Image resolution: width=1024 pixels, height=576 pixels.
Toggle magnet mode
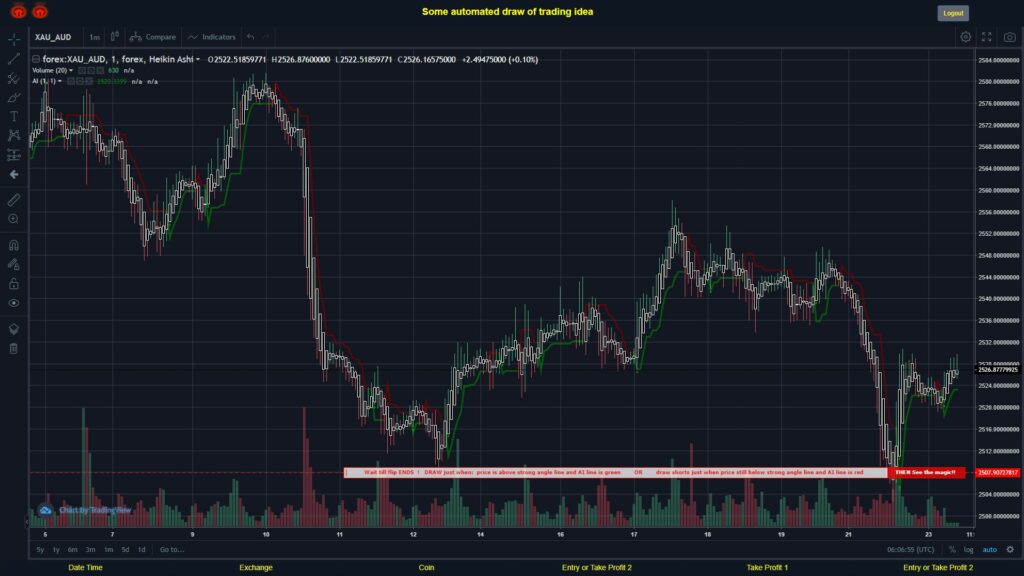click(x=14, y=245)
